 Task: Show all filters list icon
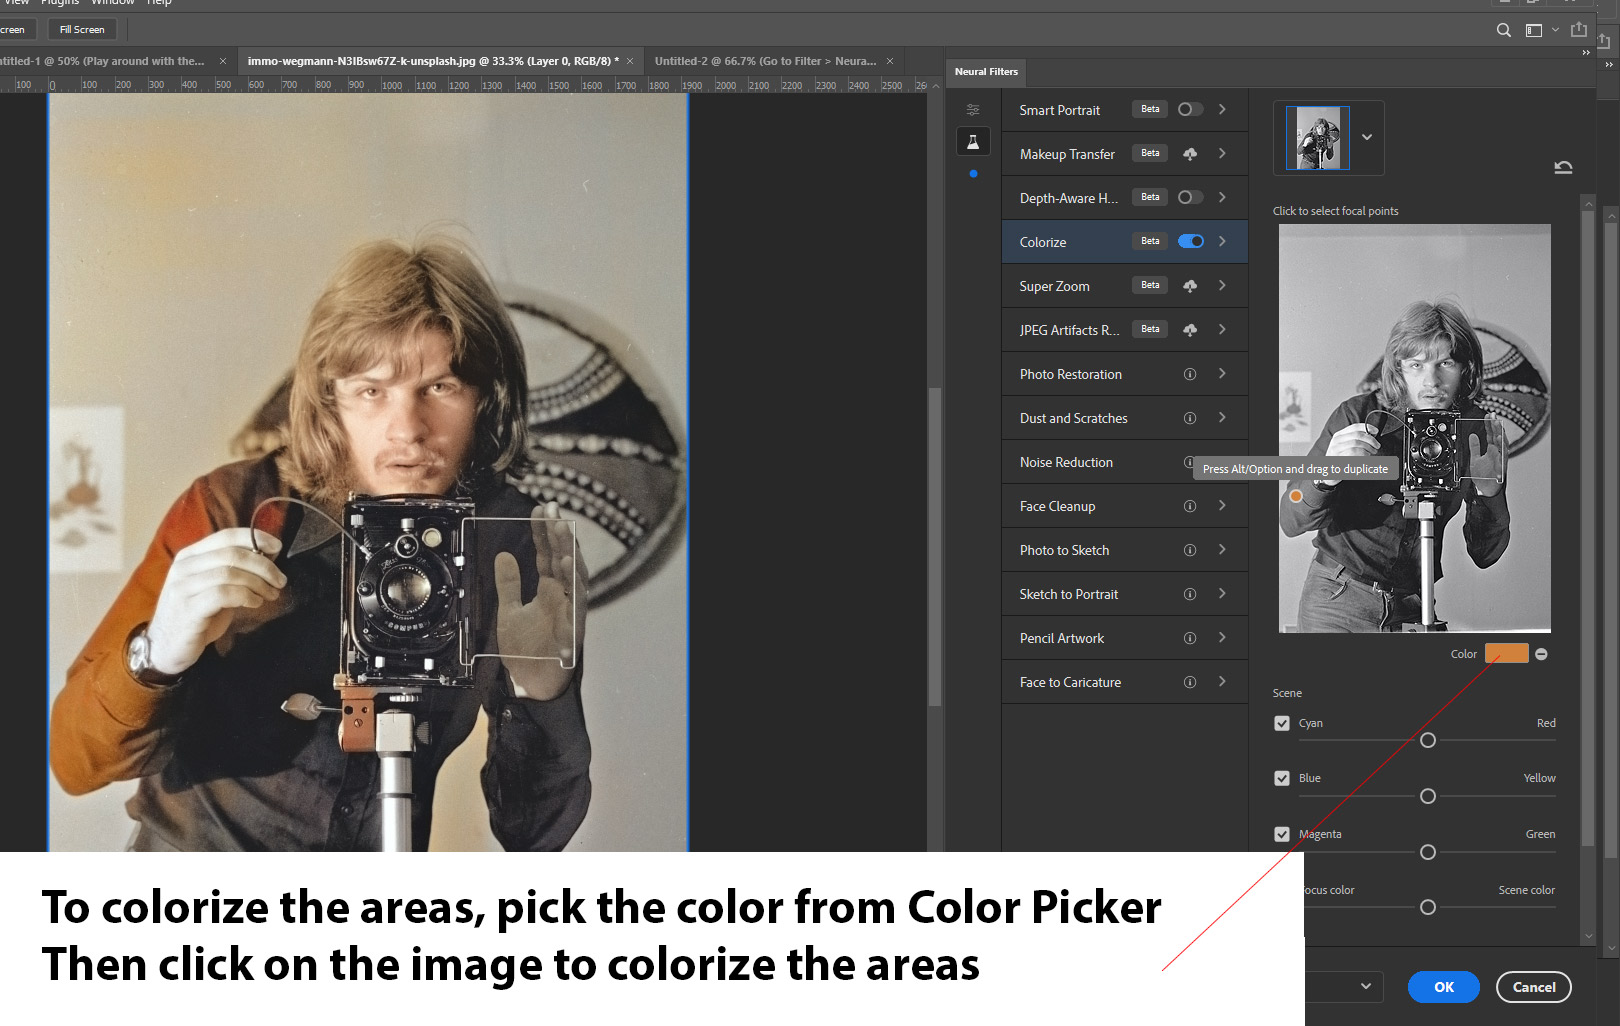(x=973, y=110)
